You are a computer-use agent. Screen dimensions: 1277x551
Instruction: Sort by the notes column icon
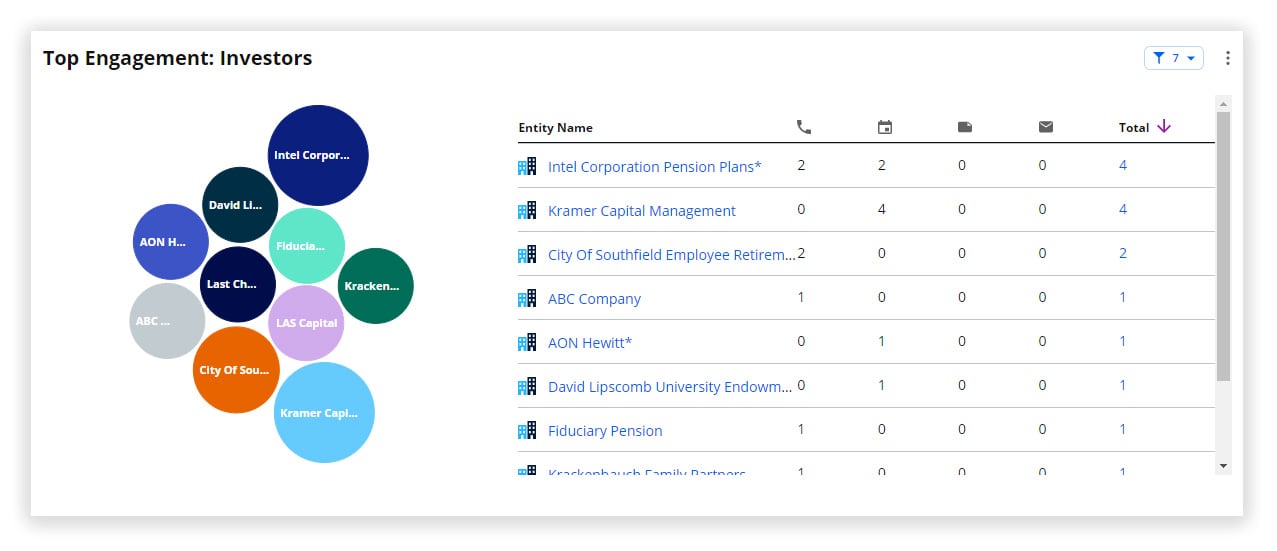coord(965,127)
